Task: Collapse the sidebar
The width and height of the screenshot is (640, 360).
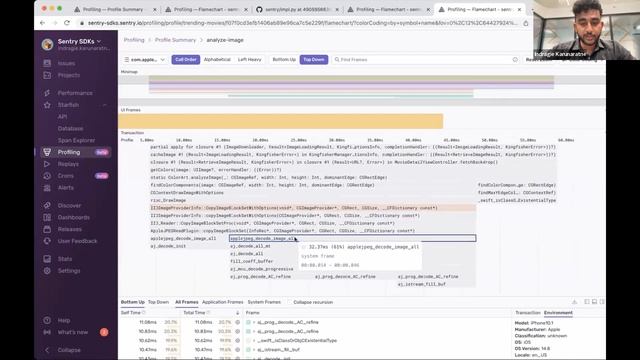Action: [x=63, y=350]
